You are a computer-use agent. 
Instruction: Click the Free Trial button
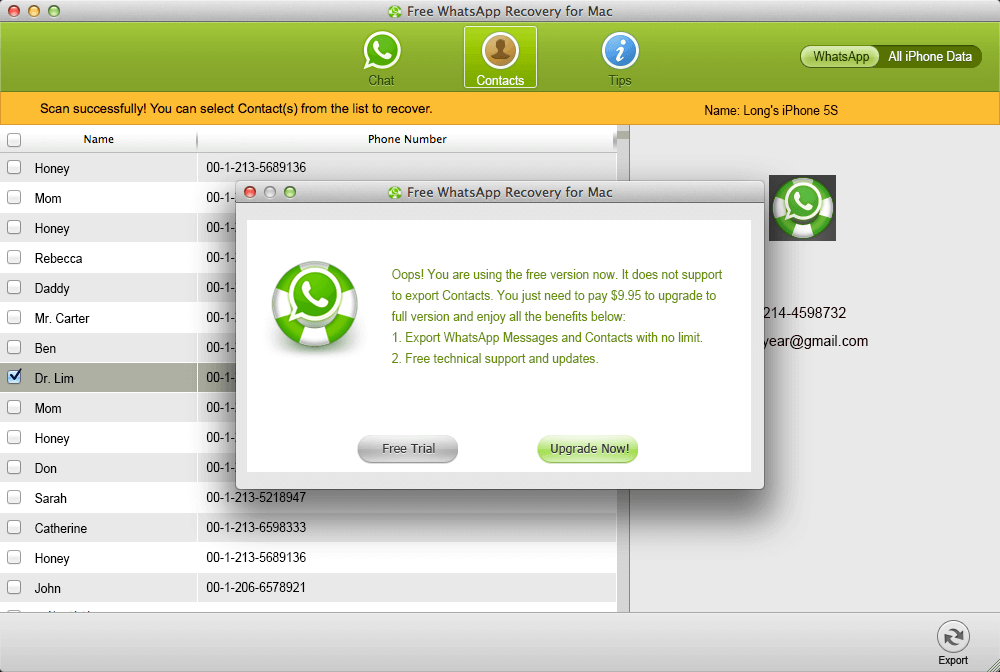[x=408, y=449]
